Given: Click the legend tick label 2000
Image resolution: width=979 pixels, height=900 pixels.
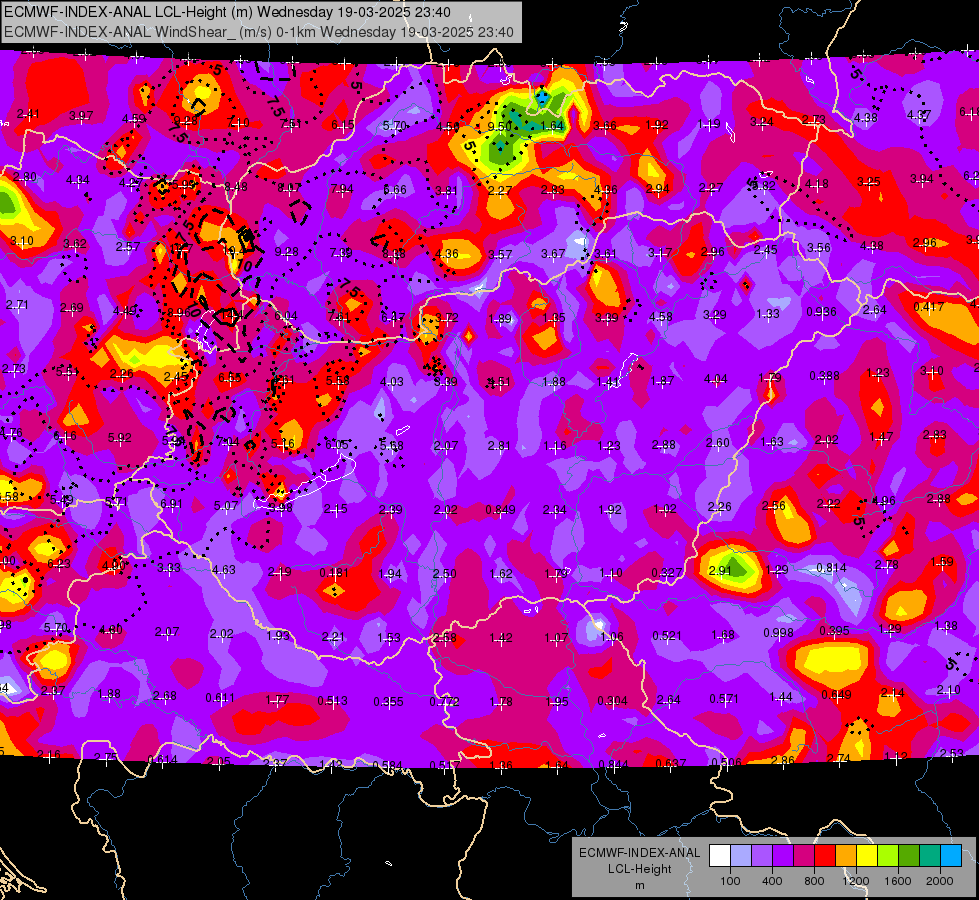Looking at the screenshot, I should click(x=940, y=881).
